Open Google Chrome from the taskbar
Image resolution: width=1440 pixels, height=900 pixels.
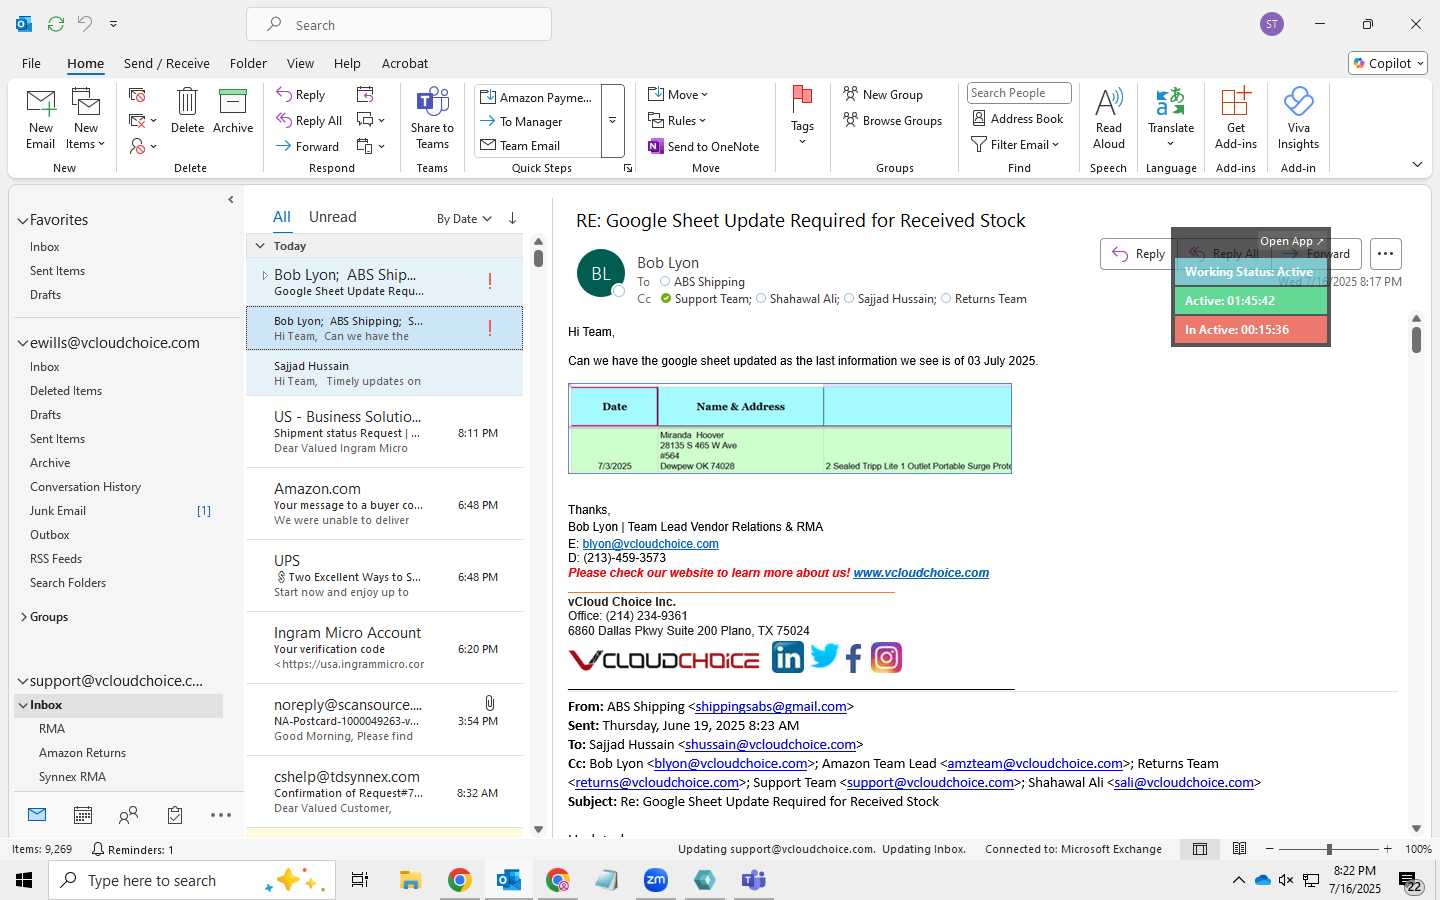(x=459, y=880)
